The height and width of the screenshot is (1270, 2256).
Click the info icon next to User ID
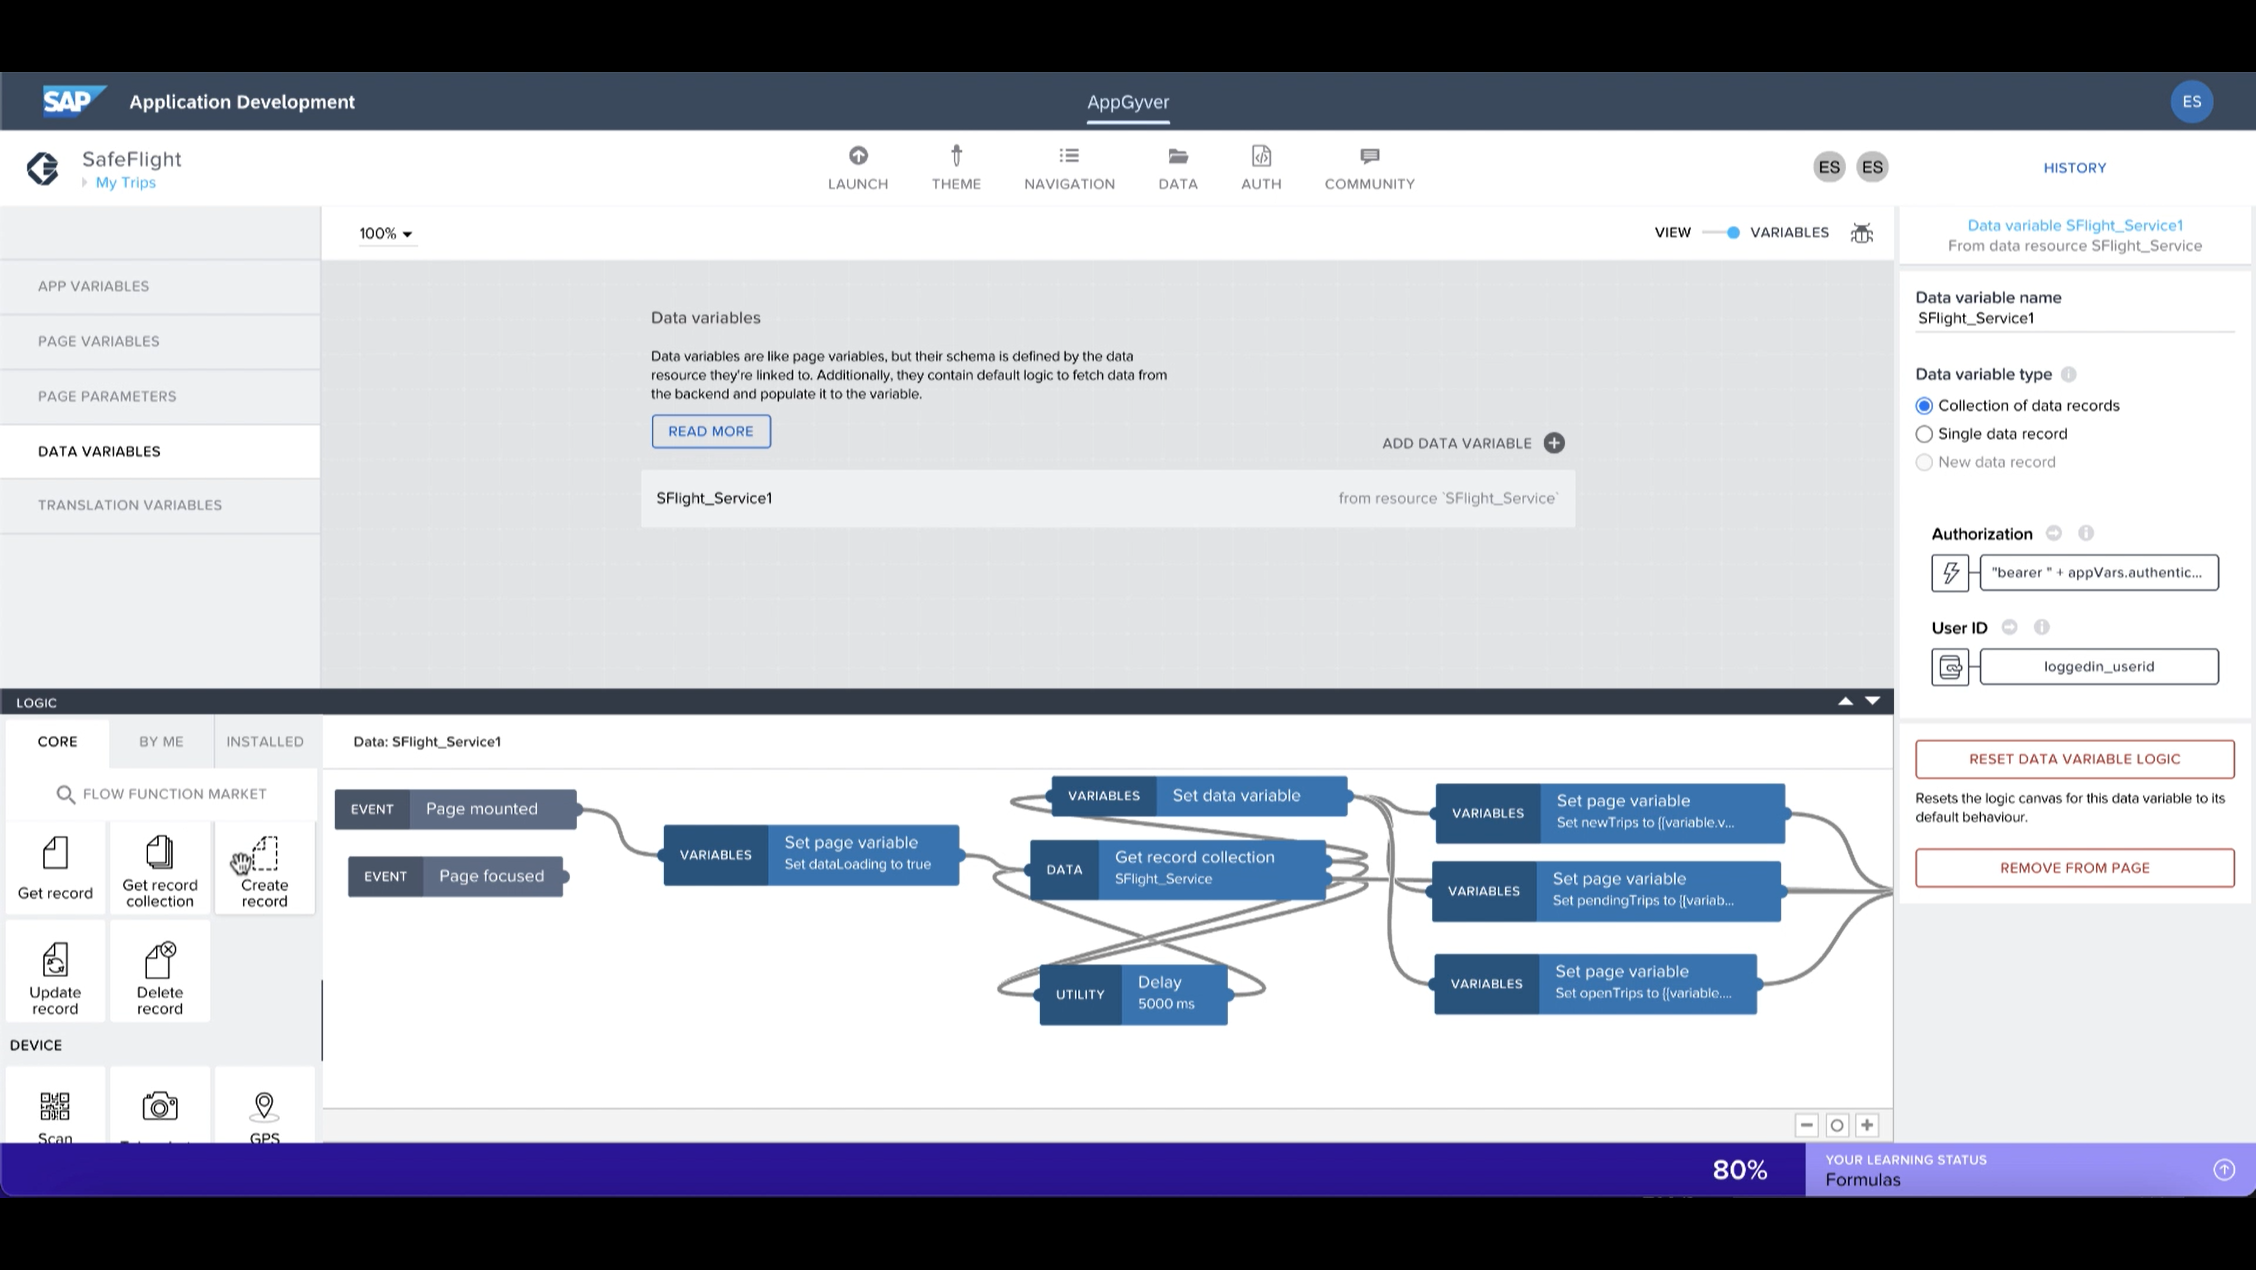click(x=2042, y=627)
